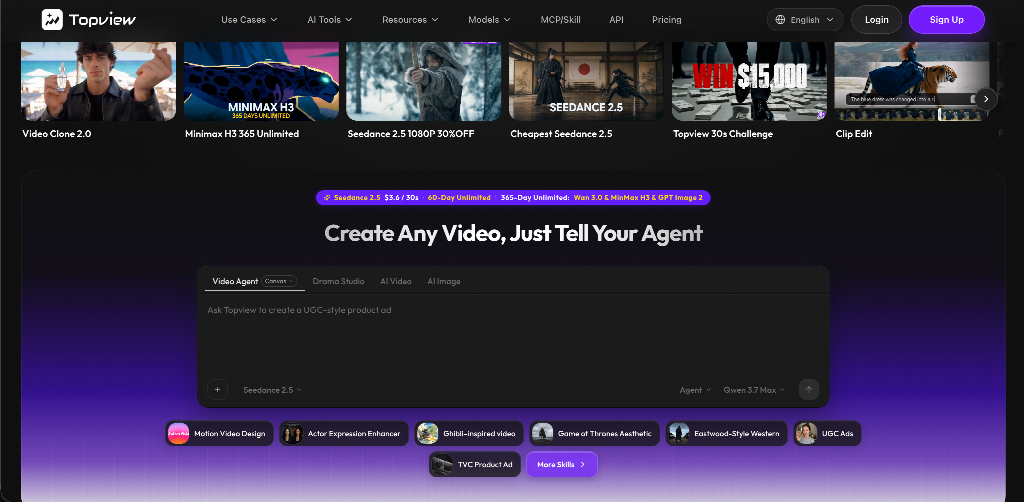Click the Motion Video Design skill icon
Viewport: 1024px width, 502px height.
click(178, 433)
